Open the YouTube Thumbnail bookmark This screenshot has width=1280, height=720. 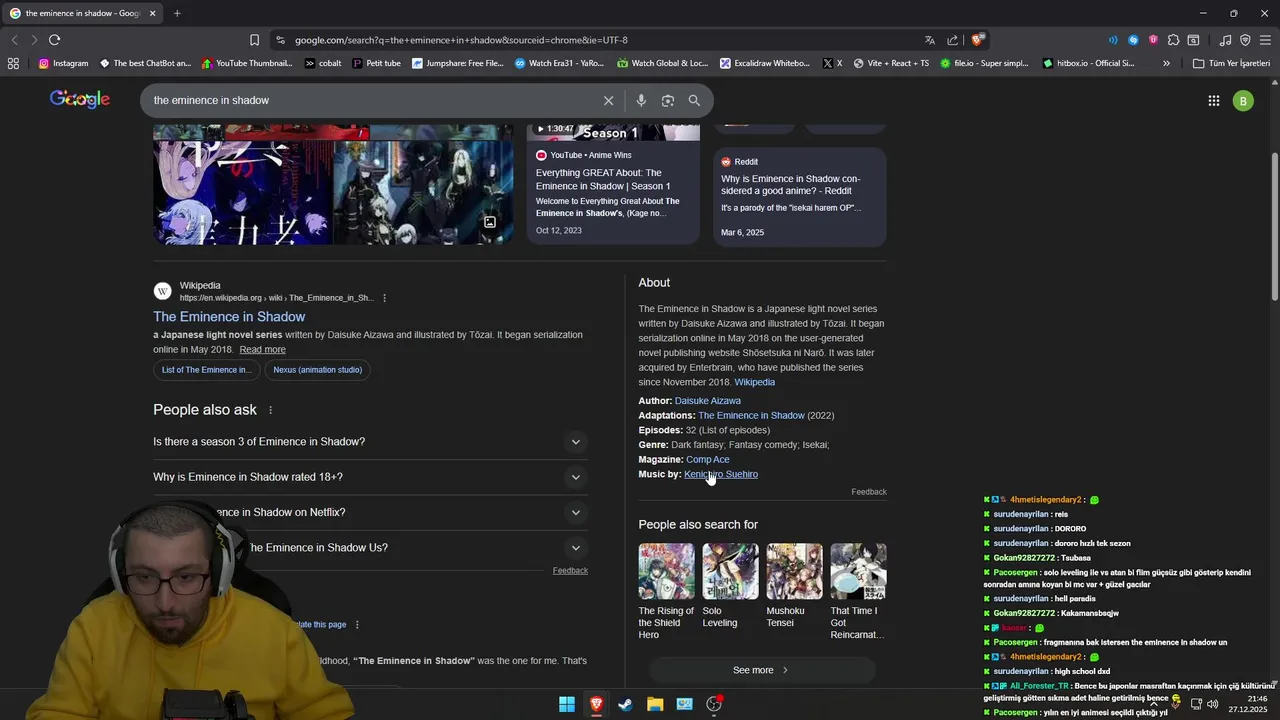click(247, 63)
